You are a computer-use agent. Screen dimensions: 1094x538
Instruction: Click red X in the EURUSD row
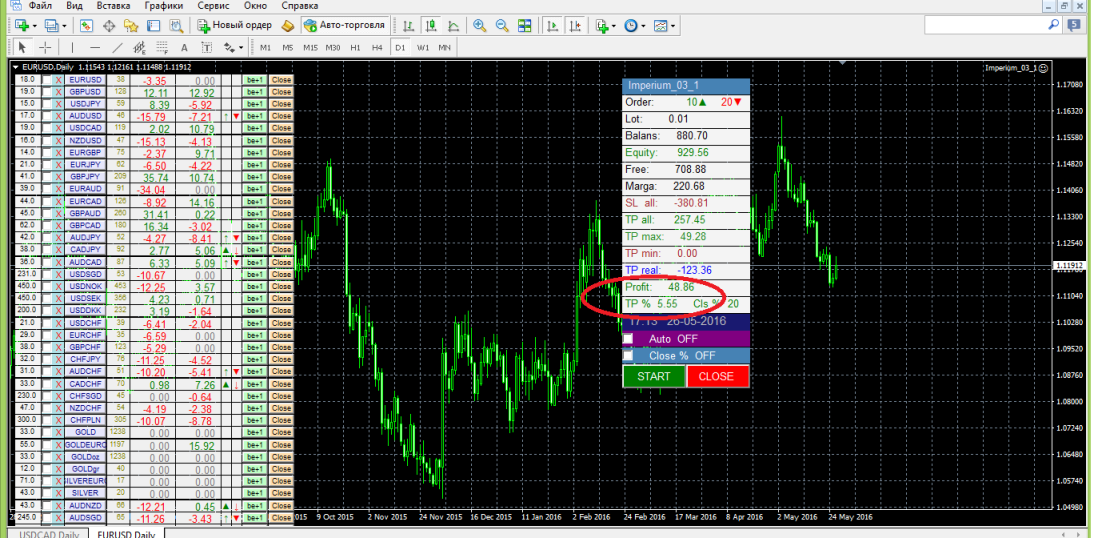pyautogui.click(x=58, y=80)
